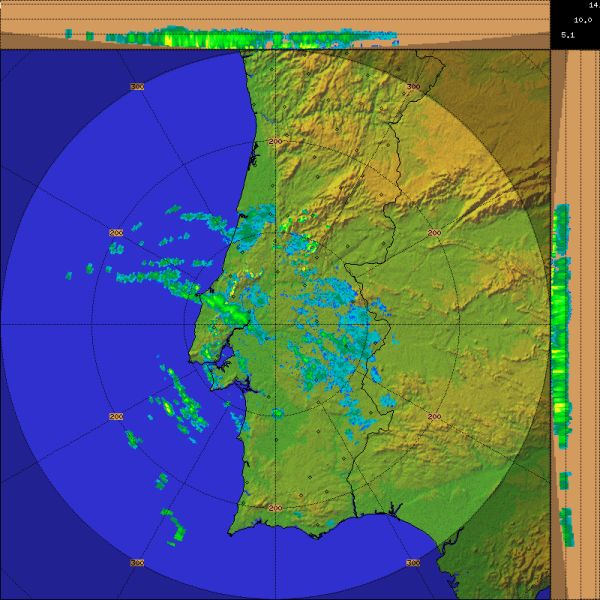Click the tall echo column in right cross-section strip

[x=561, y=330]
